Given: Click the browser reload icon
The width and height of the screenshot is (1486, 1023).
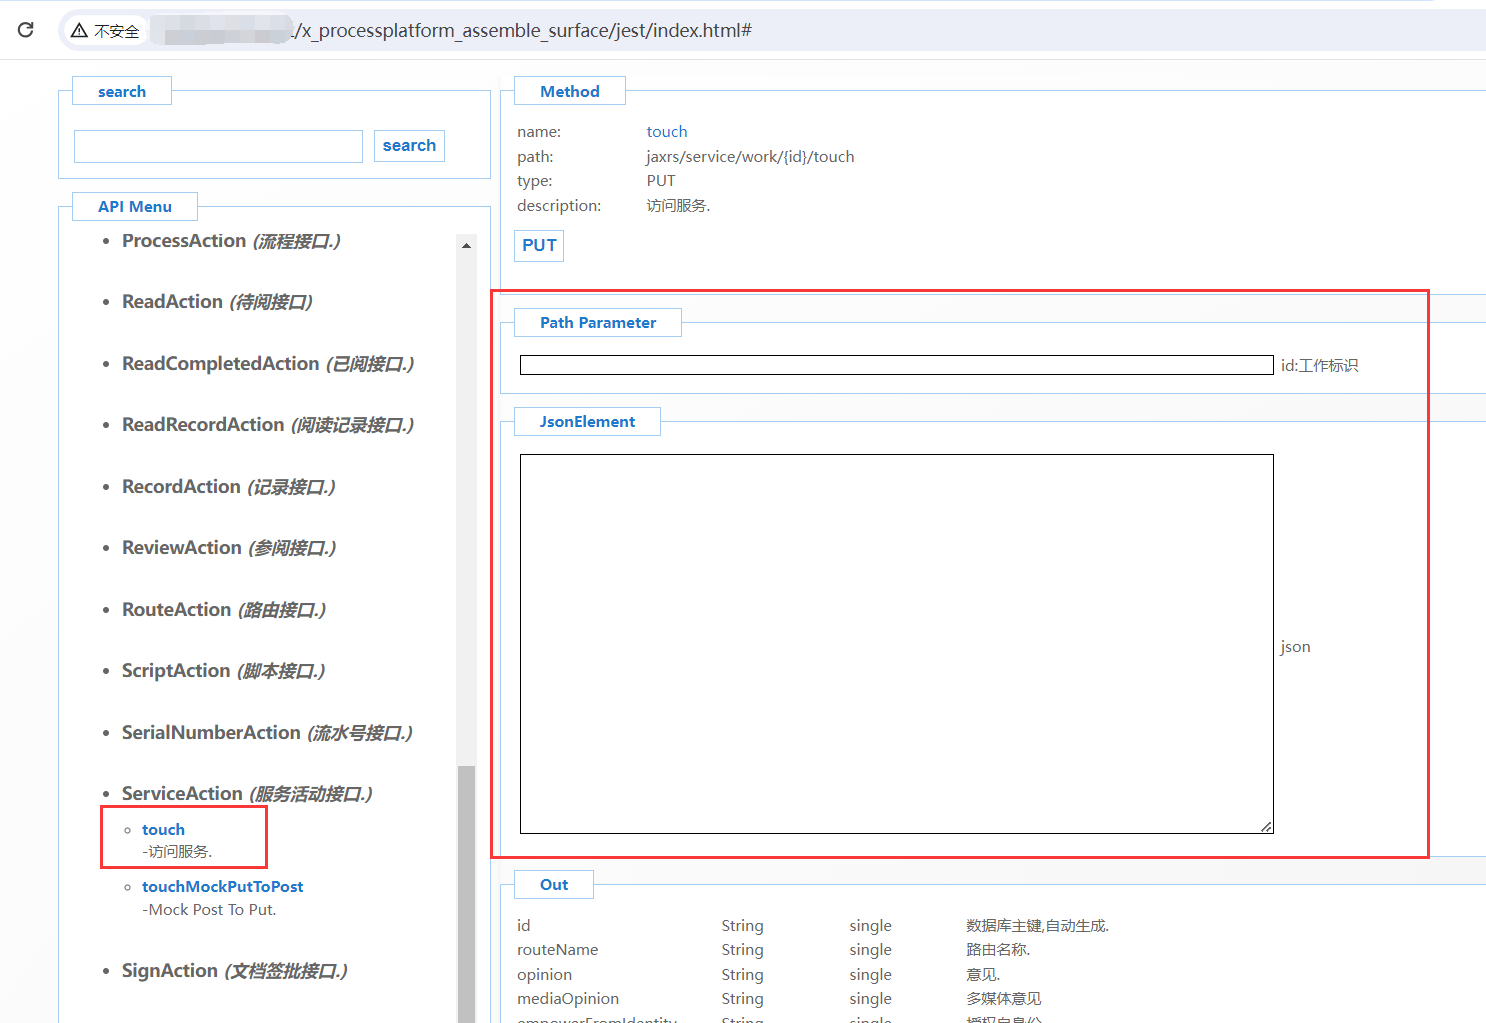Looking at the screenshot, I should pos(26,30).
